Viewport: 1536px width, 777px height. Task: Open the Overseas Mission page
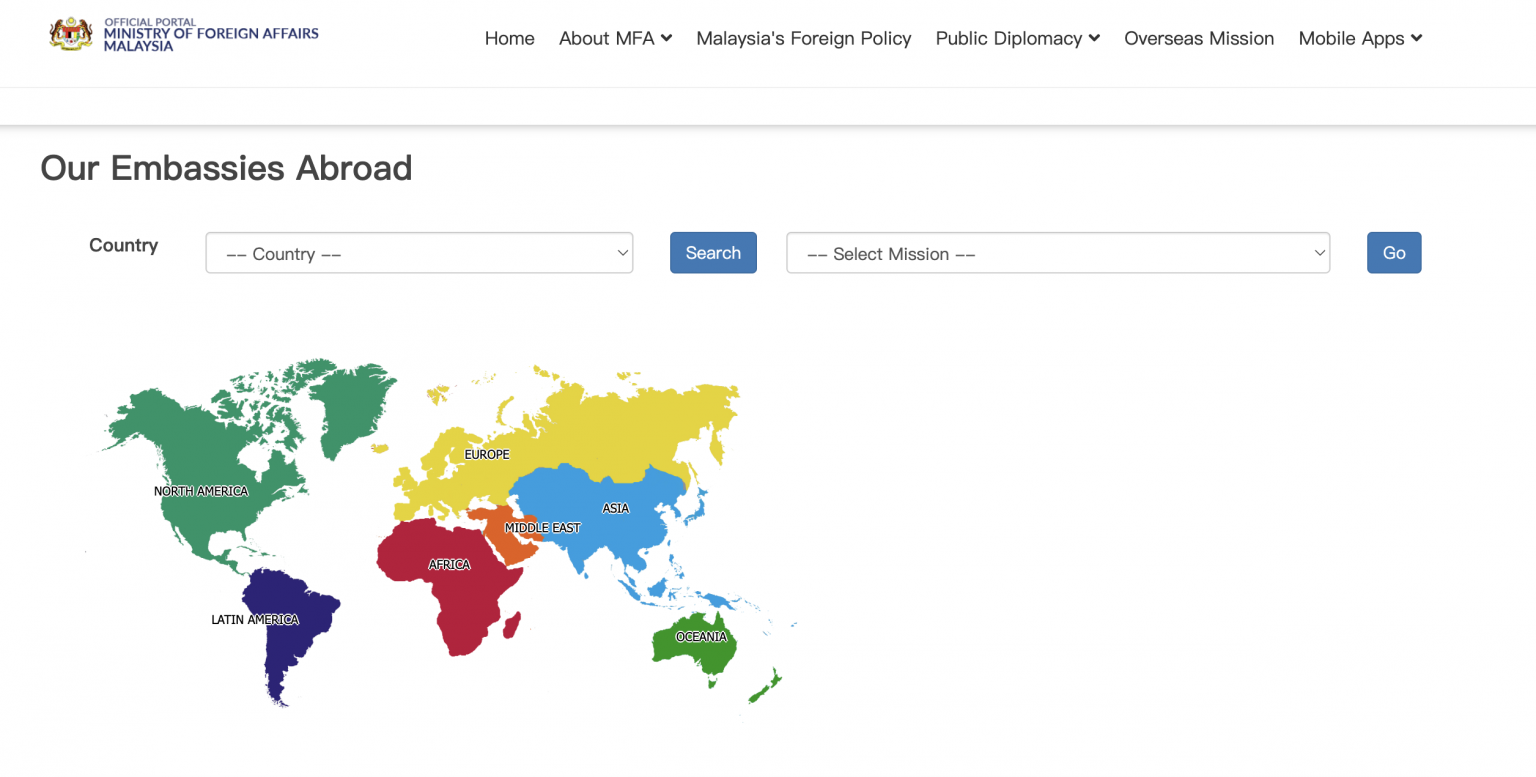pyautogui.click(x=1199, y=38)
